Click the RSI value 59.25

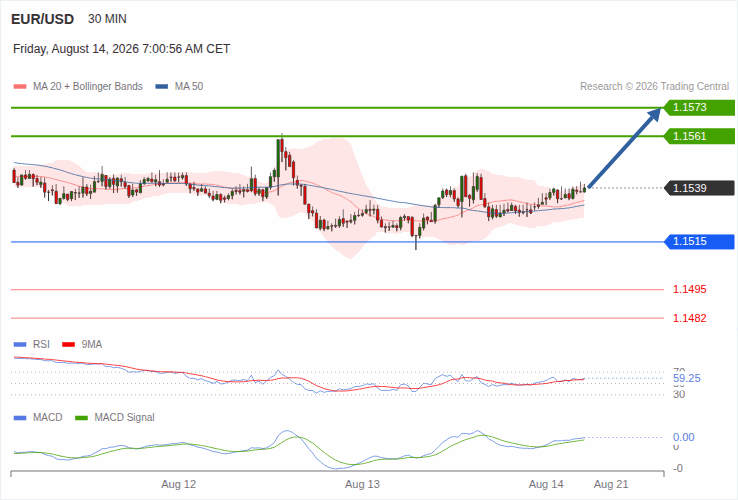687,379
